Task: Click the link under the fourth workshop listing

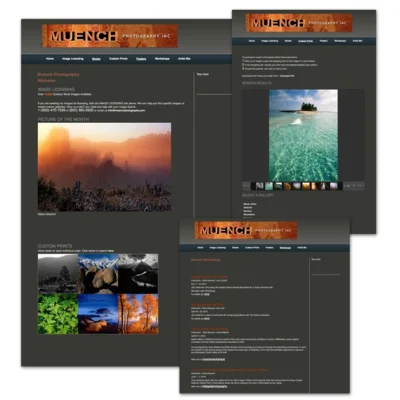Action: (x=215, y=386)
